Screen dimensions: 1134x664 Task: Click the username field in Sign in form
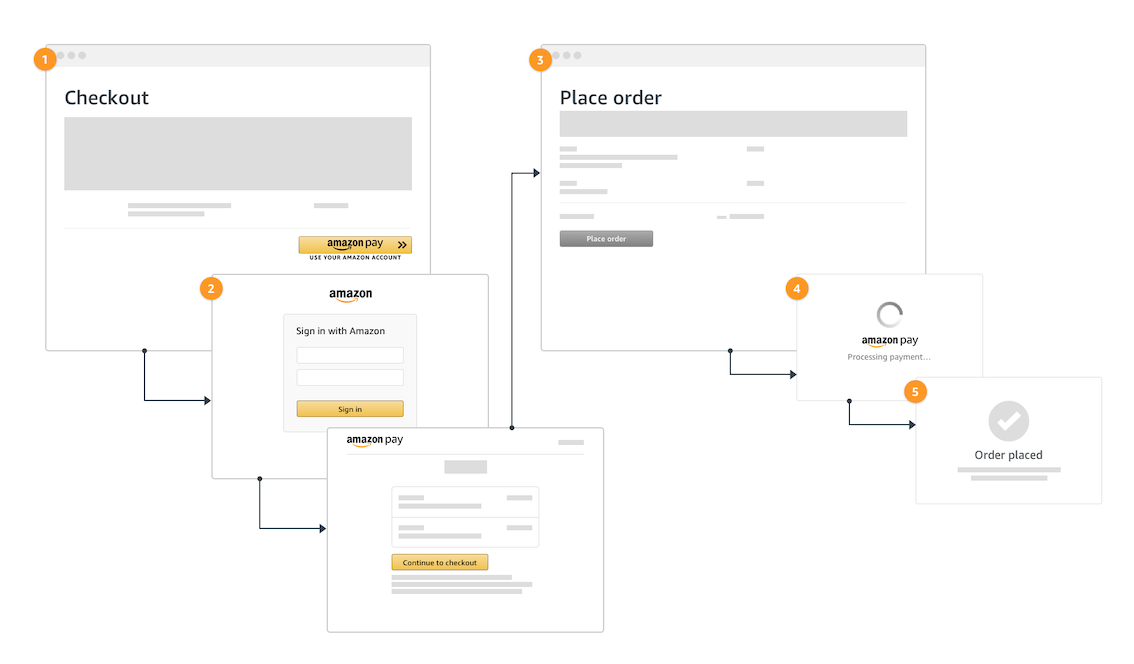[349, 355]
